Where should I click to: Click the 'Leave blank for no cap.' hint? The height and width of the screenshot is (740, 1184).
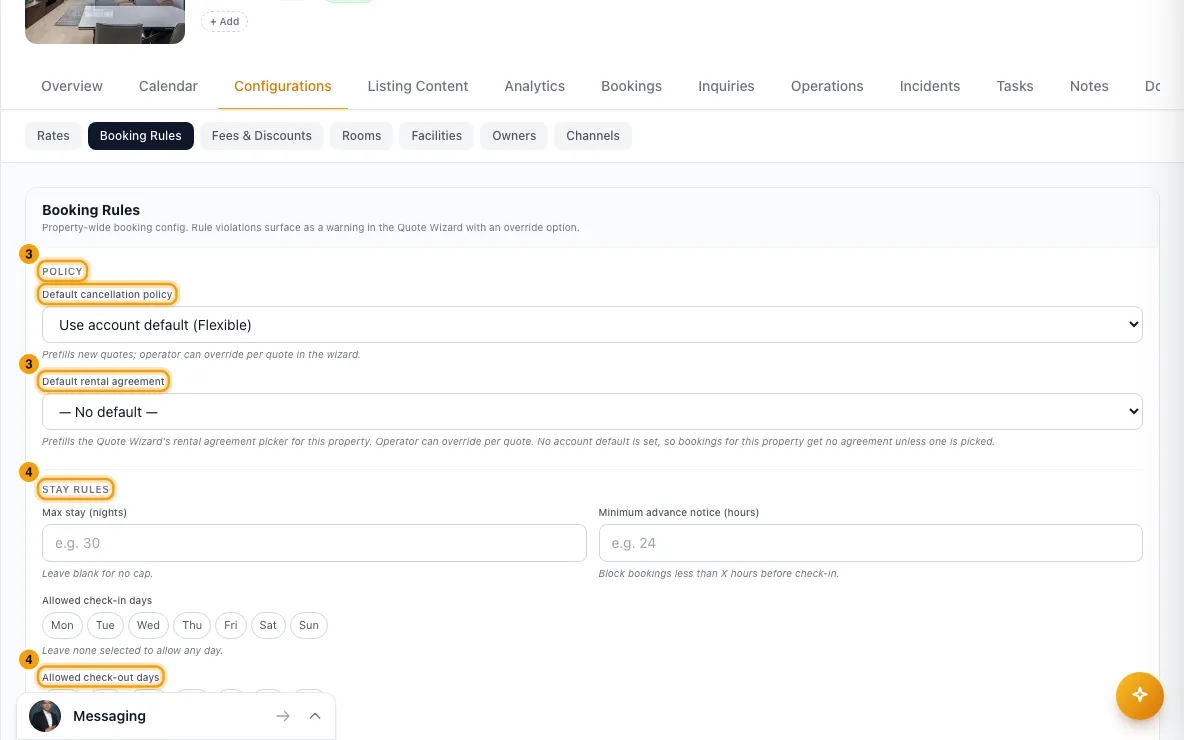coord(97,574)
